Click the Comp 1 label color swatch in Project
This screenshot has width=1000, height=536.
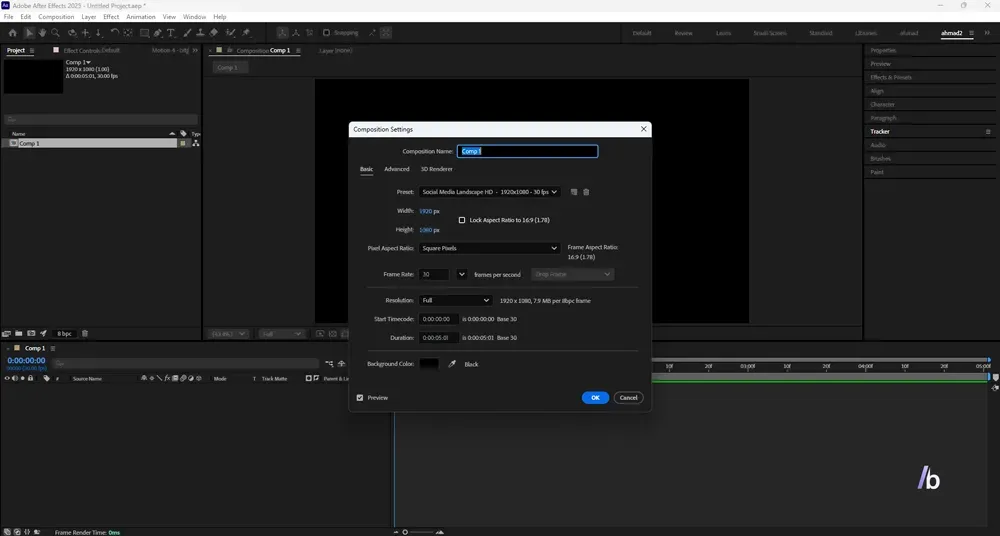point(182,144)
